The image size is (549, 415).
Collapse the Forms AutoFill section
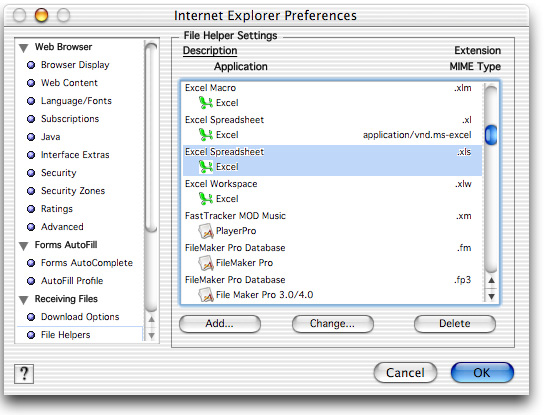(x=23, y=246)
